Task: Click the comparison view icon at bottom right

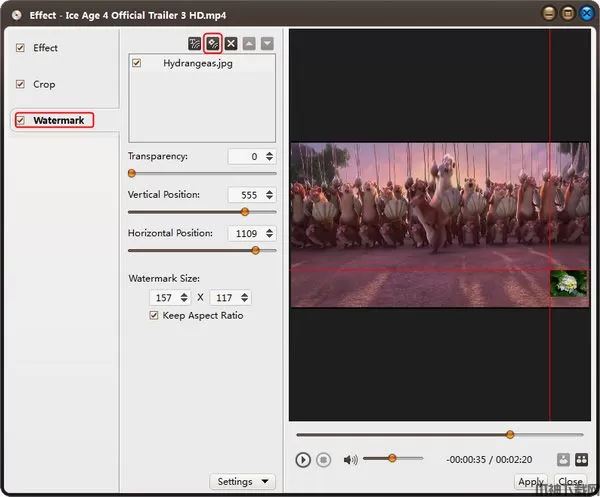Action: point(580,460)
